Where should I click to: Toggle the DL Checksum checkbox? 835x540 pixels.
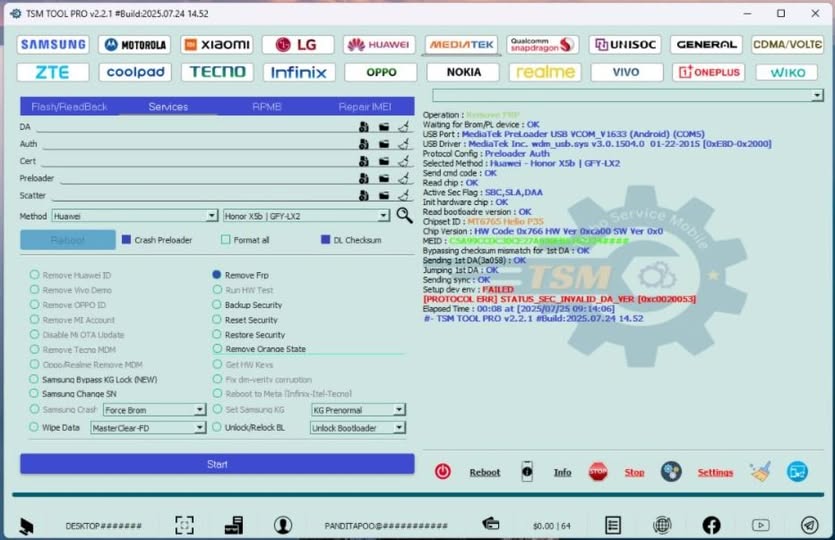click(325, 240)
